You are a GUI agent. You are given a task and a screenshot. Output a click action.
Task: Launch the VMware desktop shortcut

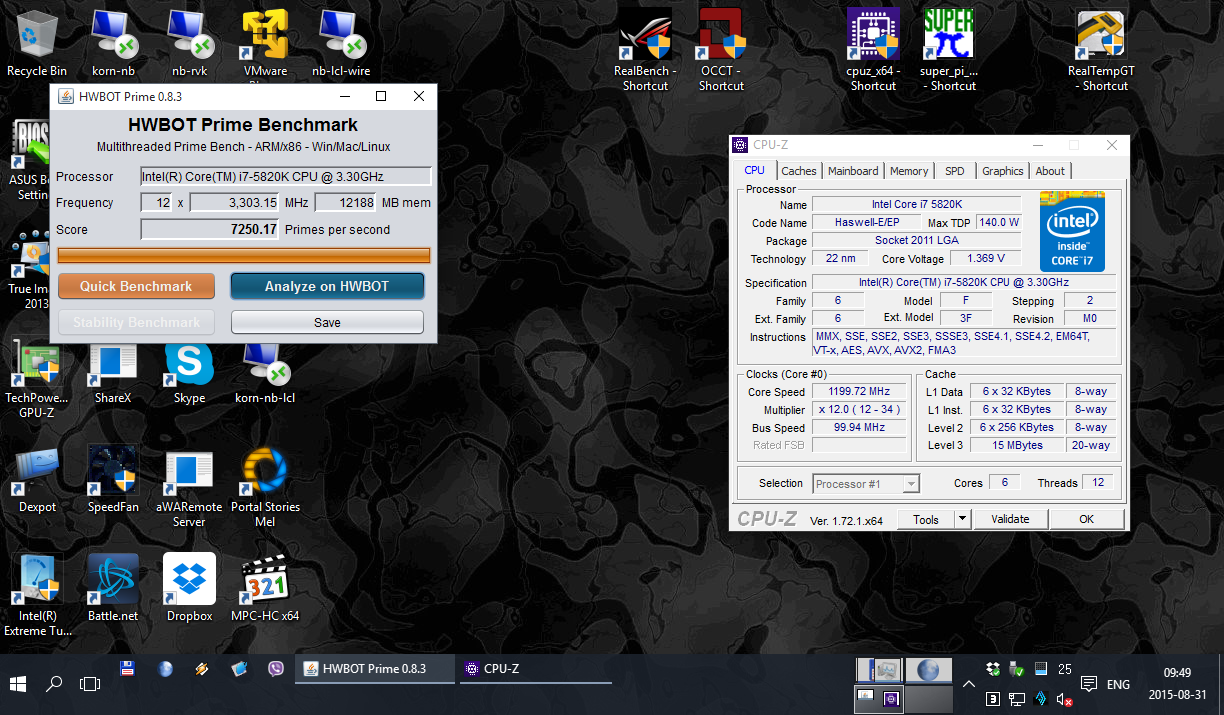pos(265,44)
